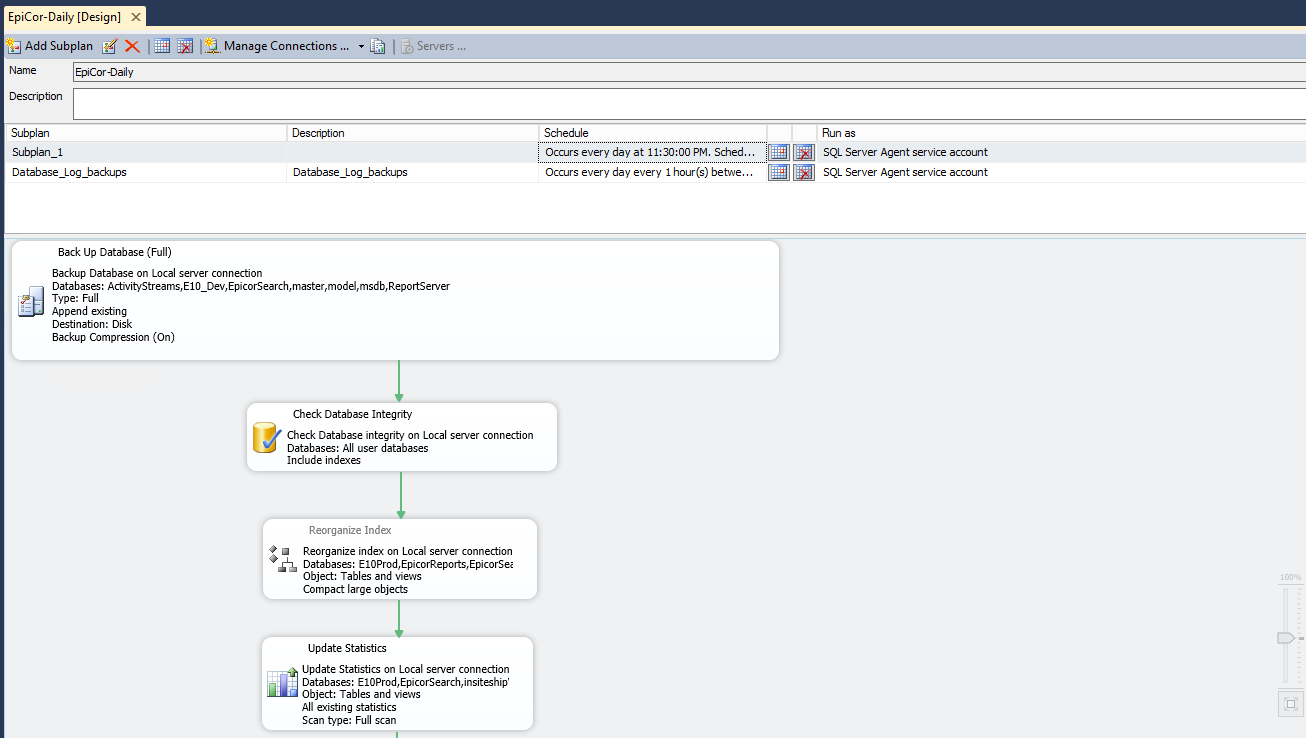Click the Database_Log_backups schedule text cell
The height and width of the screenshot is (738, 1306).
652,172
